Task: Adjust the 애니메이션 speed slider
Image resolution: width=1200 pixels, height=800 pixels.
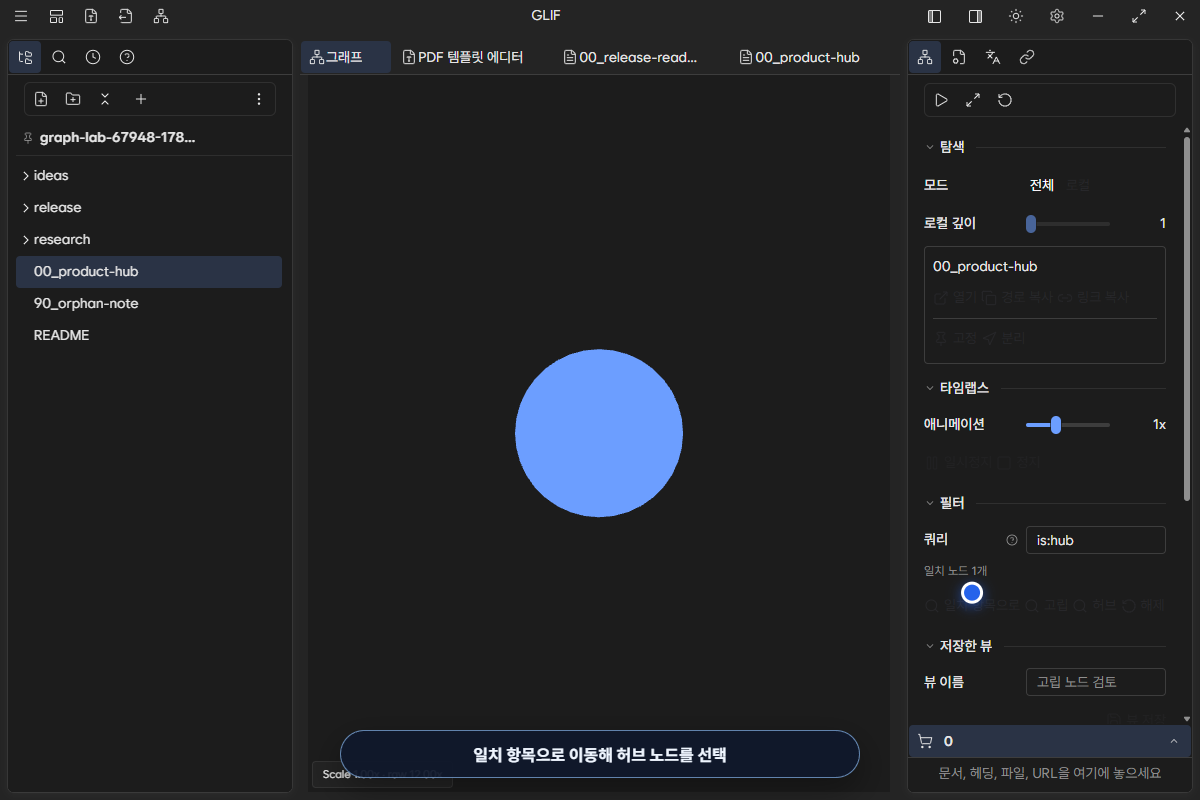Action: coord(1068,425)
